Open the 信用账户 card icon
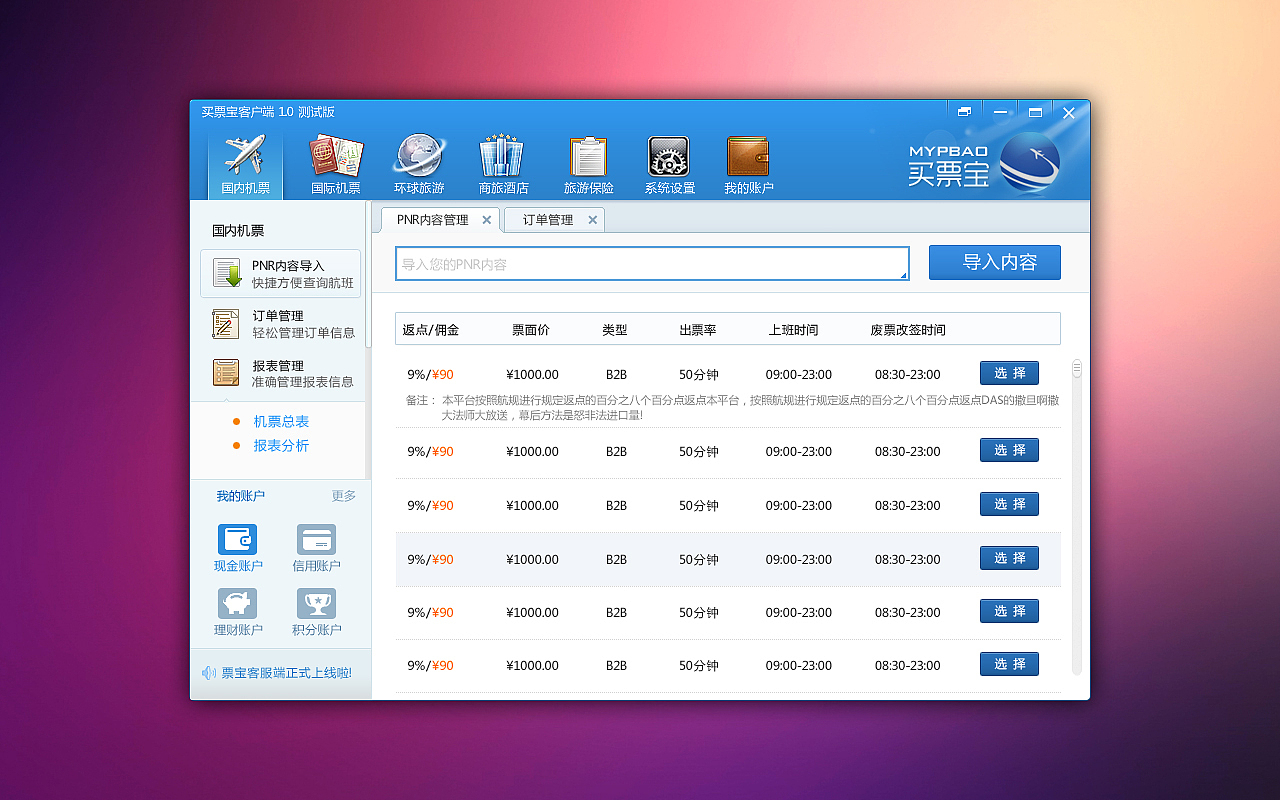 316,548
